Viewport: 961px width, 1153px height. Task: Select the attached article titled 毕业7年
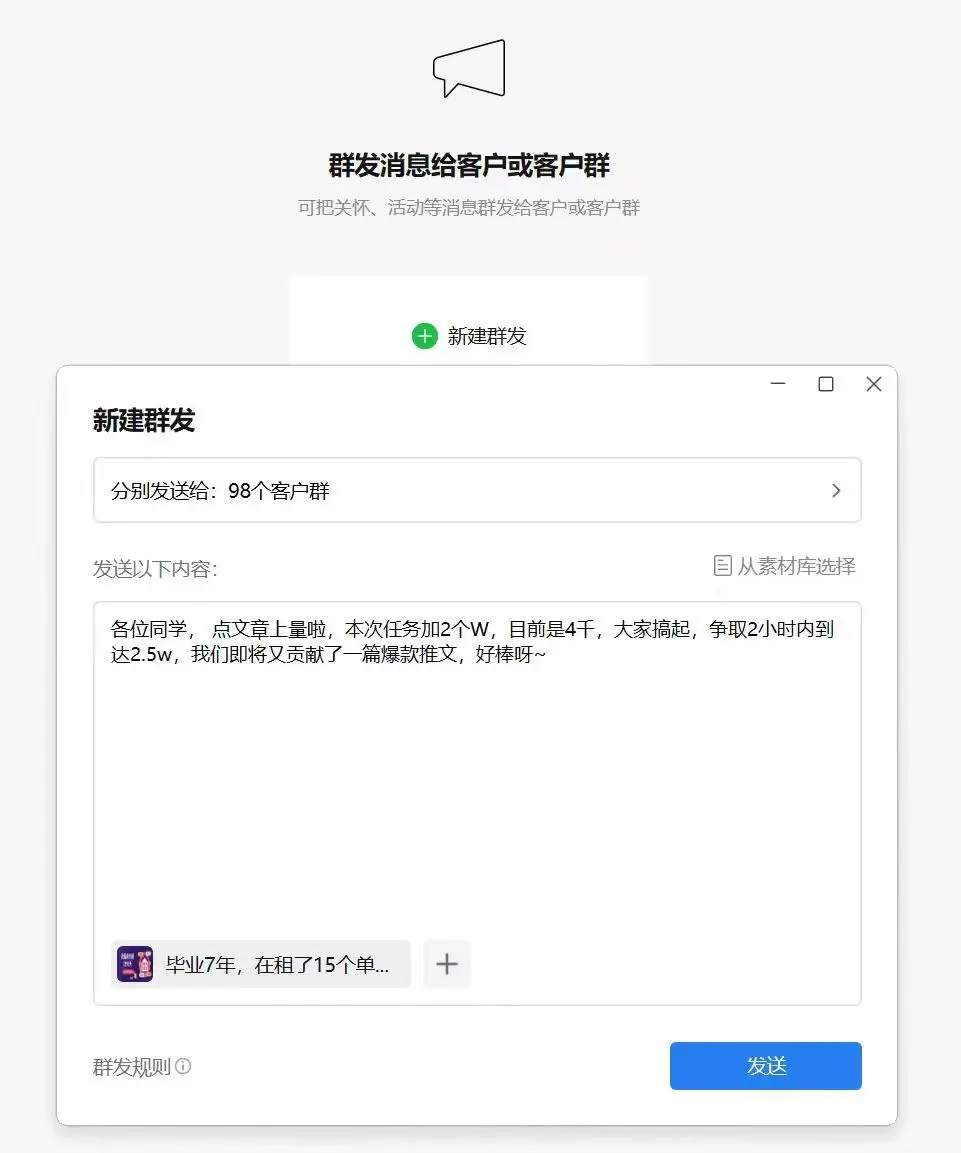pos(277,964)
